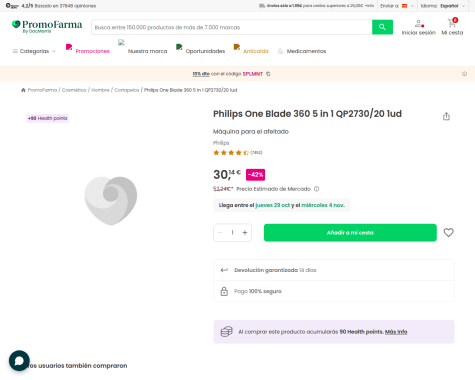Decrease quantity with the minus button
The image size is (475, 380).
click(x=220, y=233)
